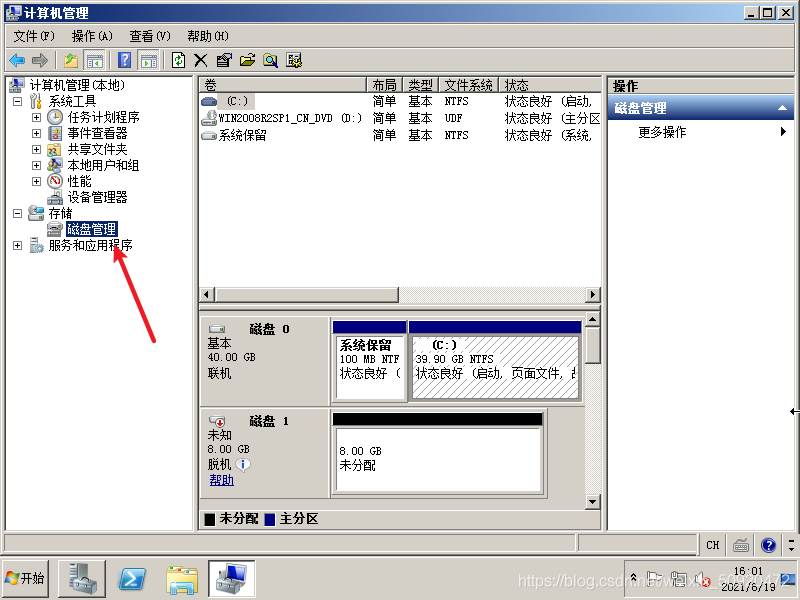The height and width of the screenshot is (600, 800).
Task: Click the volume icon in system tray
Action: tap(704, 580)
